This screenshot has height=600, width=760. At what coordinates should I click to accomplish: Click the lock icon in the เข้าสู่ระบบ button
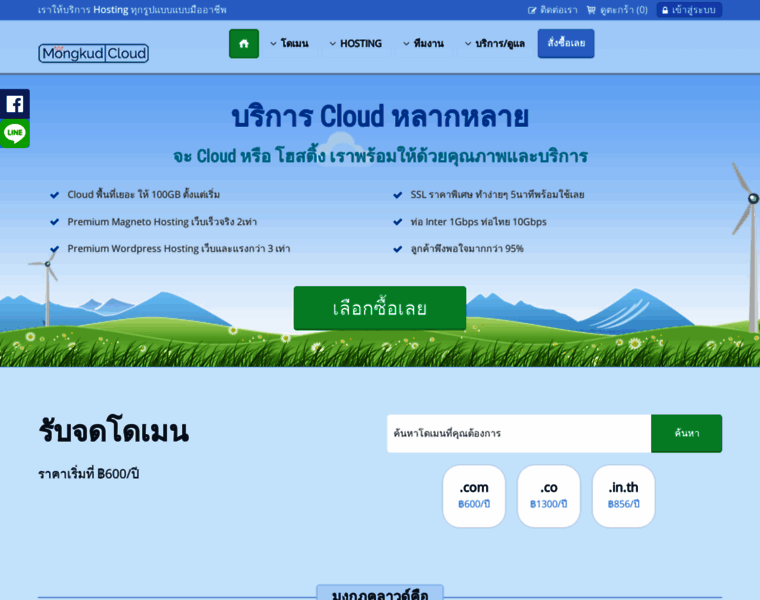coord(665,10)
